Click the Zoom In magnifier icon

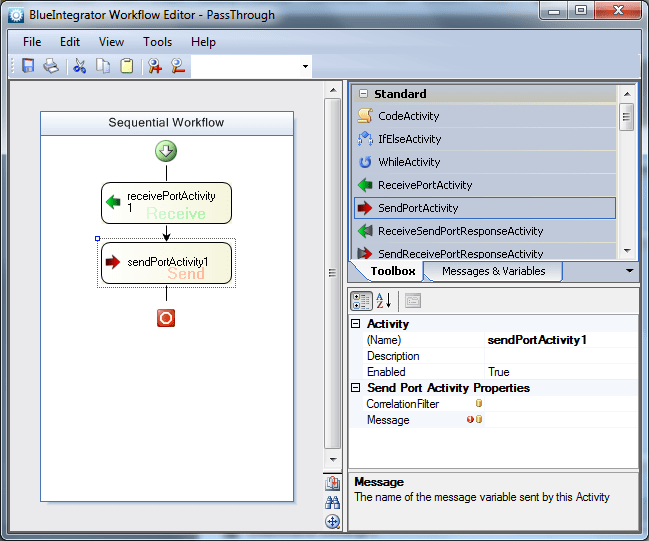click(x=155, y=66)
